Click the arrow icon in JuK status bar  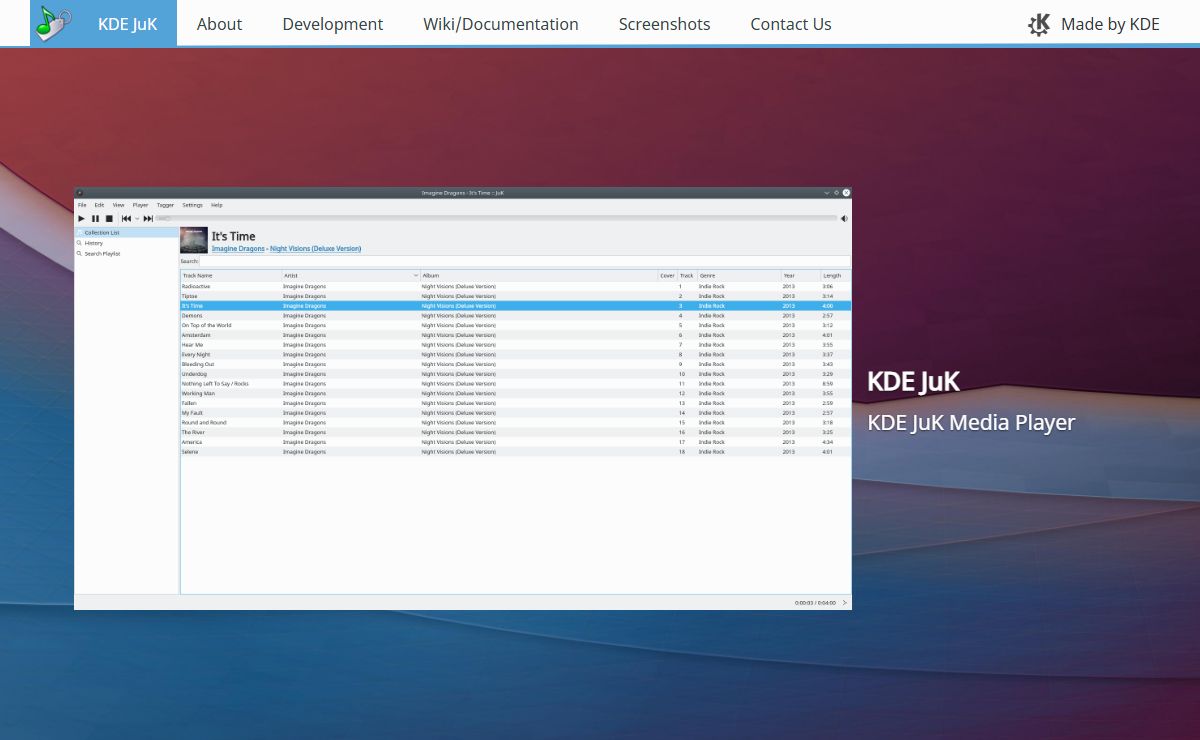point(845,603)
